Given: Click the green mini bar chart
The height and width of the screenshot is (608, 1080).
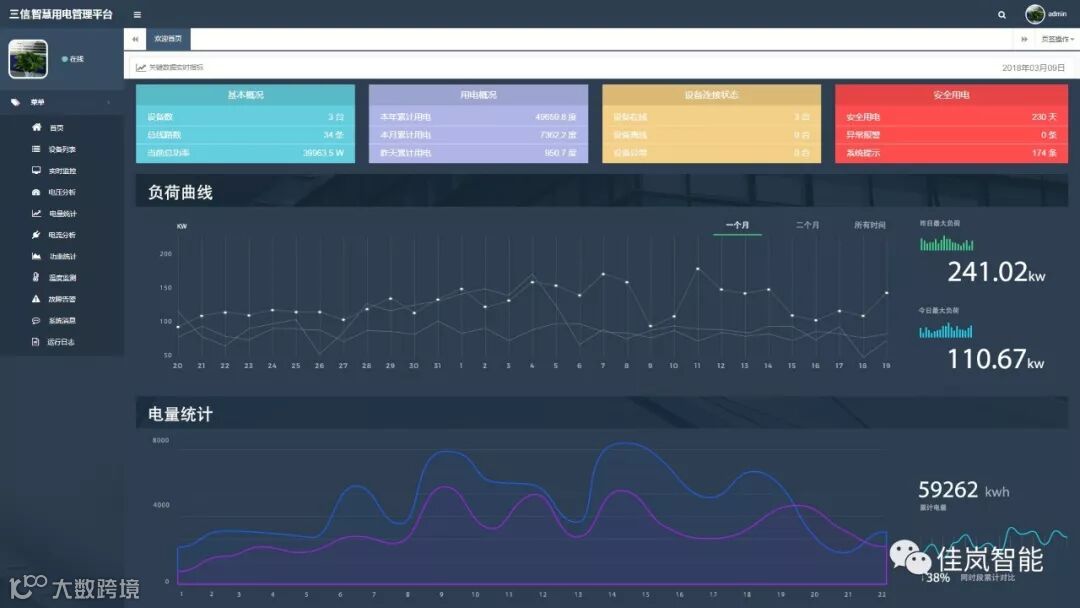Looking at the screenshot, I should (x=946, y=244).
